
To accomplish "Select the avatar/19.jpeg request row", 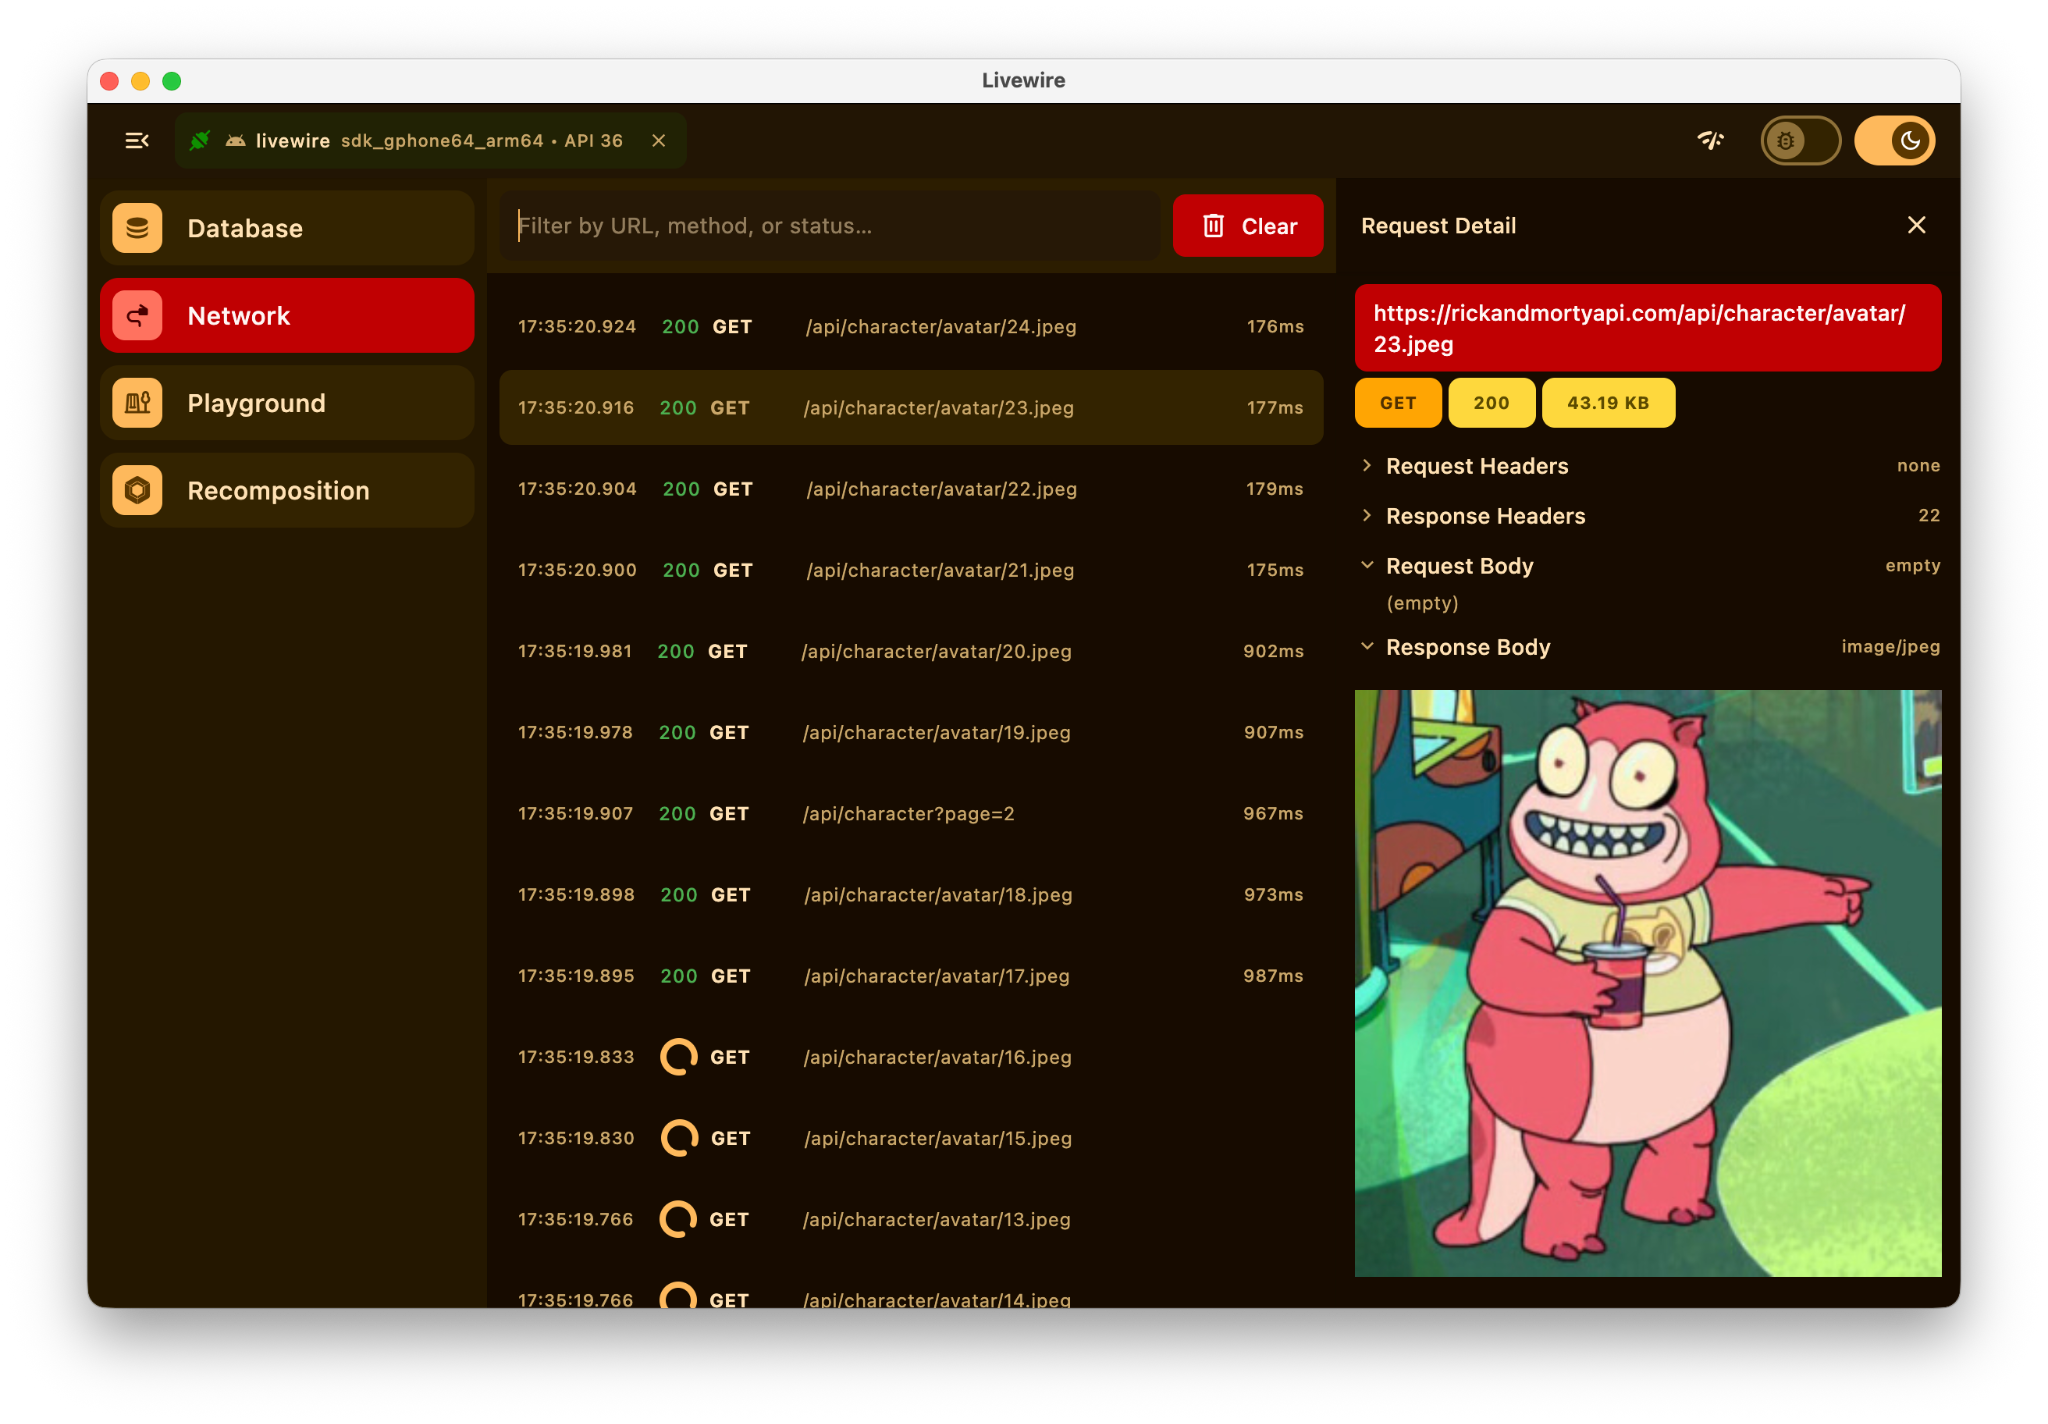I will pos(911,732).
